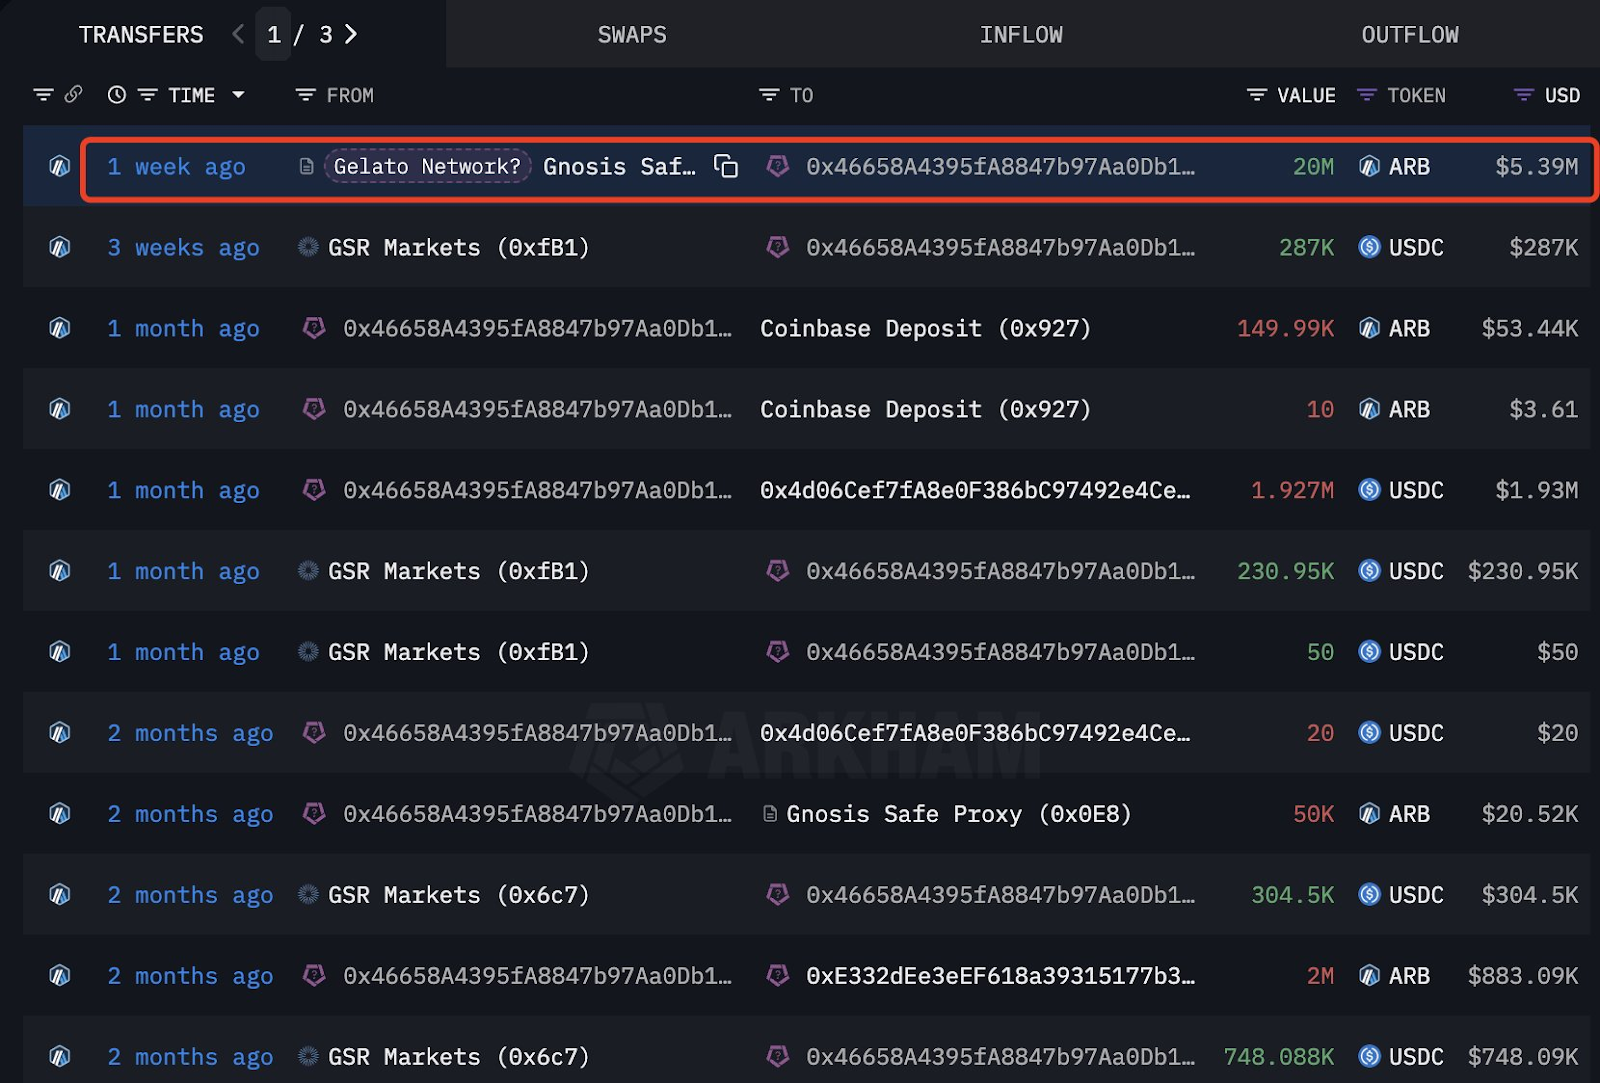Open 0x4d06Cef7 address in $20 row
This screenshot has height=1083, width=1600.
pyautogui.click(x=975, y=734)
